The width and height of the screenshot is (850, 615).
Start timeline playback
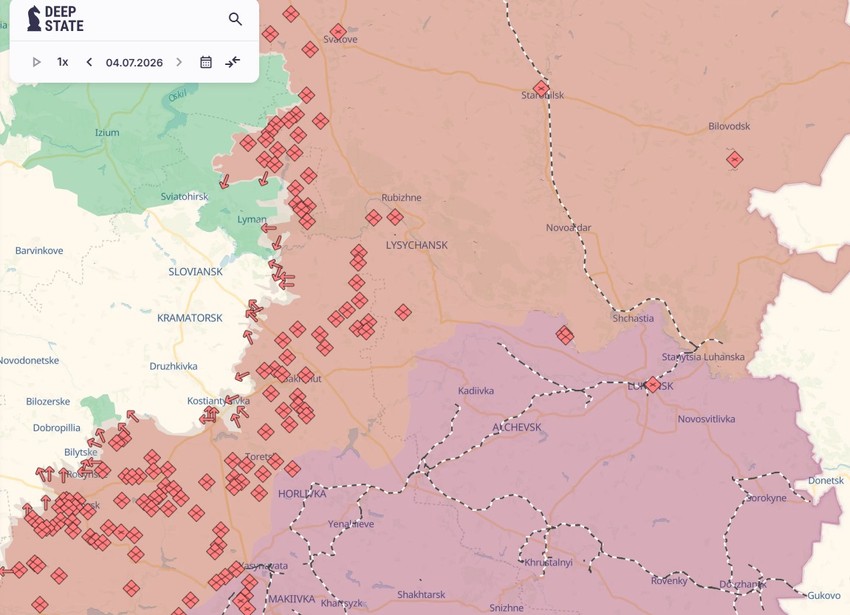[36, 62]
